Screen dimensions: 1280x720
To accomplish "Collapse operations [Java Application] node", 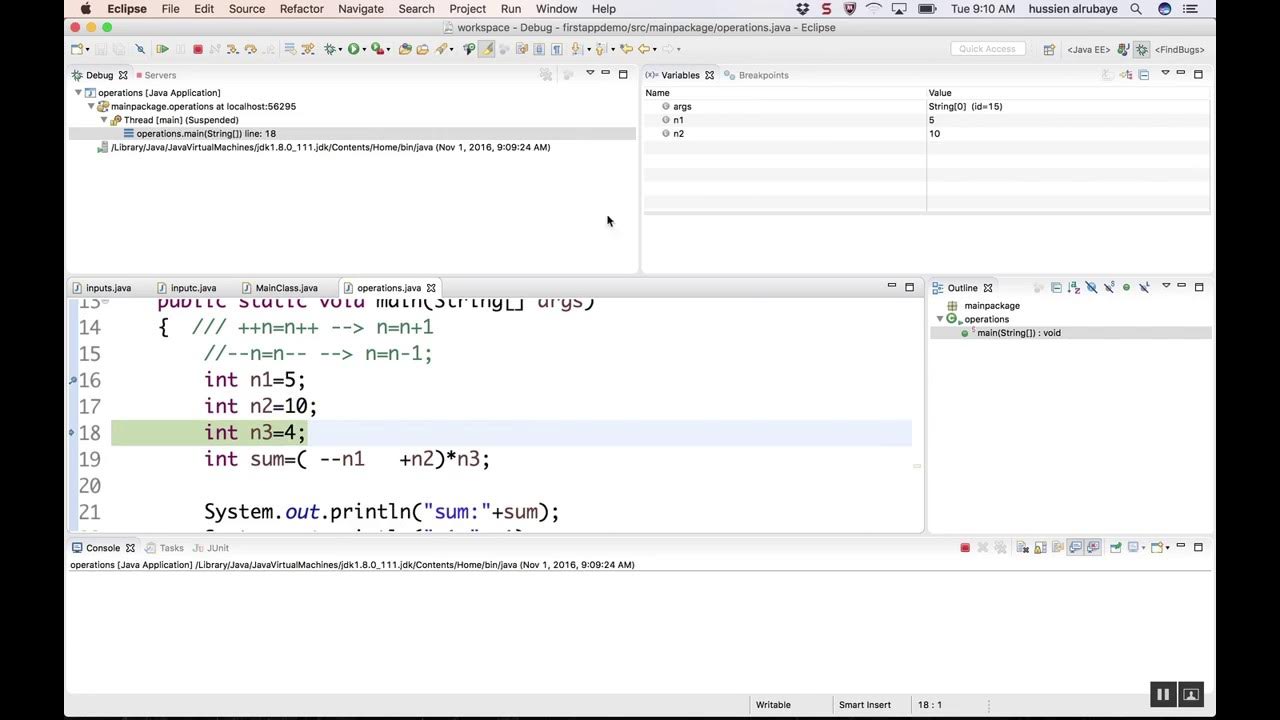I will coord(79,93).
